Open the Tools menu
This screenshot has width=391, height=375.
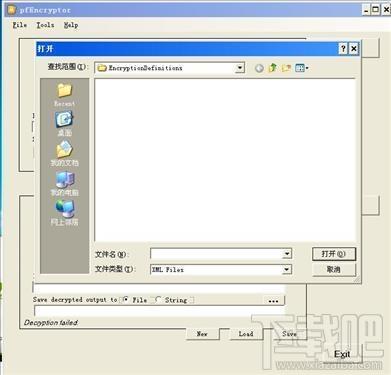coord(45,25)
